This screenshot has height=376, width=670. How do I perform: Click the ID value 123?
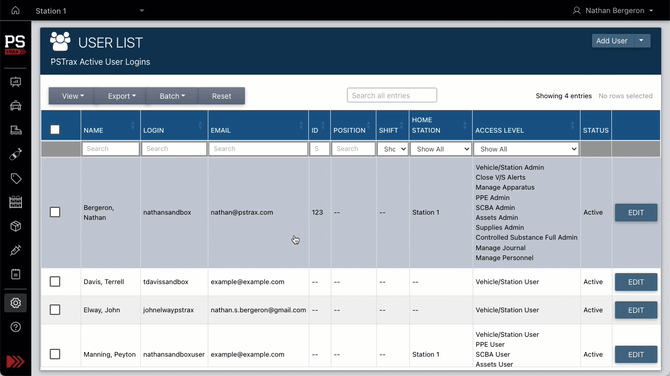coord(317,212)
